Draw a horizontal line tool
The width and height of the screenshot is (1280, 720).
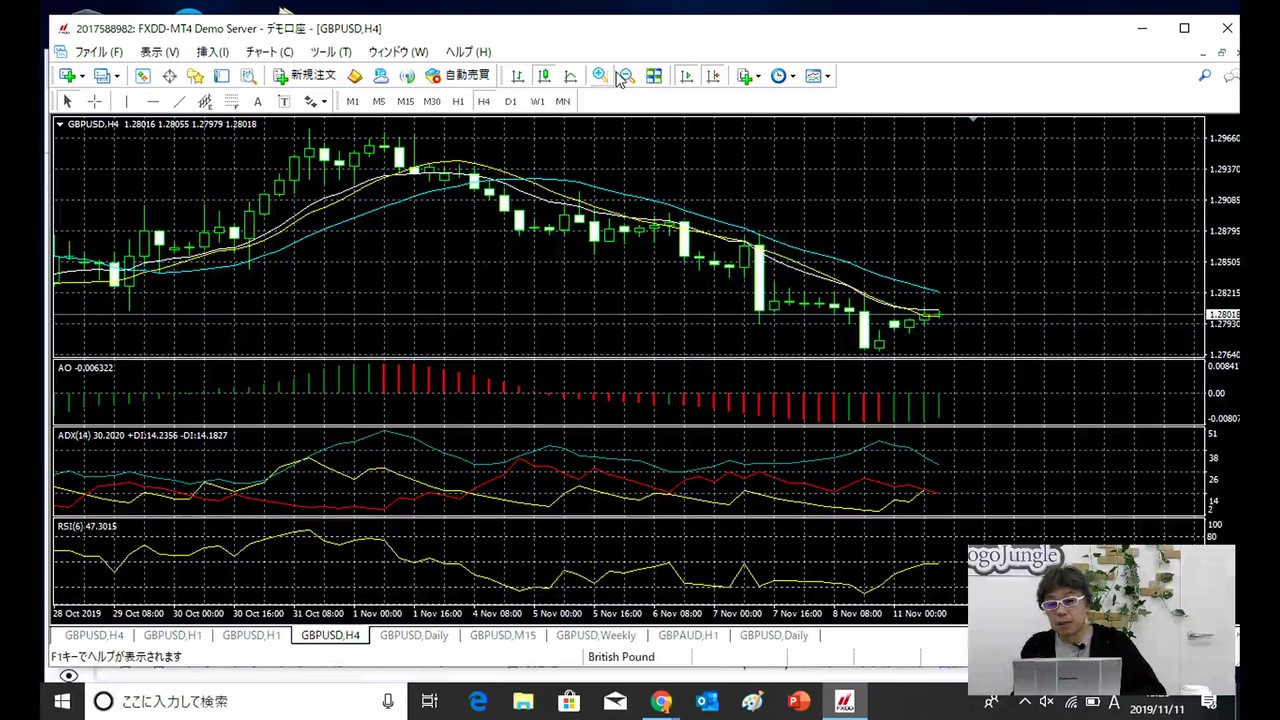point(152,101)
